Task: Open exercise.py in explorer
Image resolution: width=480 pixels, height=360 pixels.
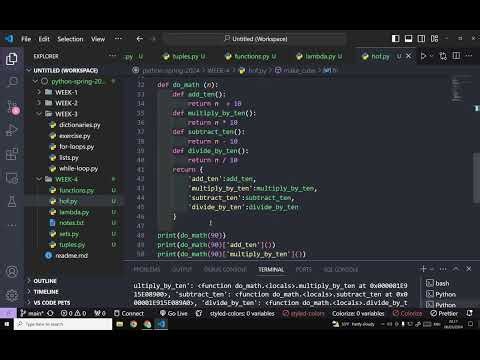Action: [x=74, y=136]
